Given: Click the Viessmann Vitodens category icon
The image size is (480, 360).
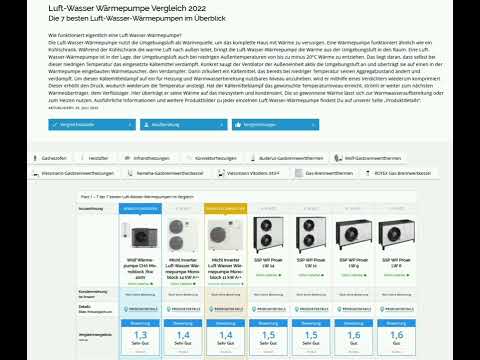Looking at the screenshot, I should (221, 173).
